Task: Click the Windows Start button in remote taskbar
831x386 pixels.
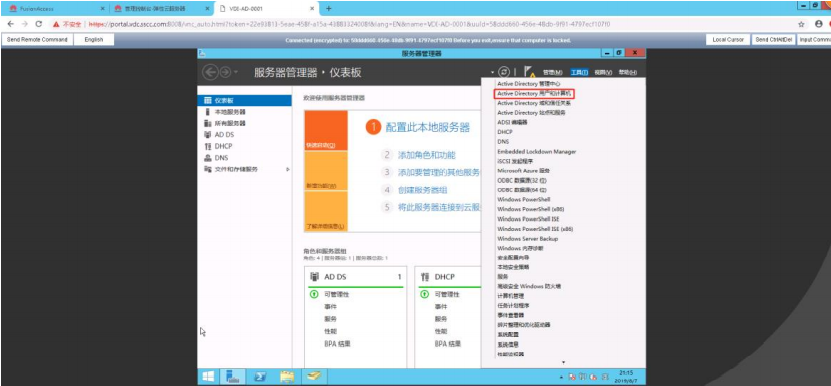Action: (x=208, y=376)
